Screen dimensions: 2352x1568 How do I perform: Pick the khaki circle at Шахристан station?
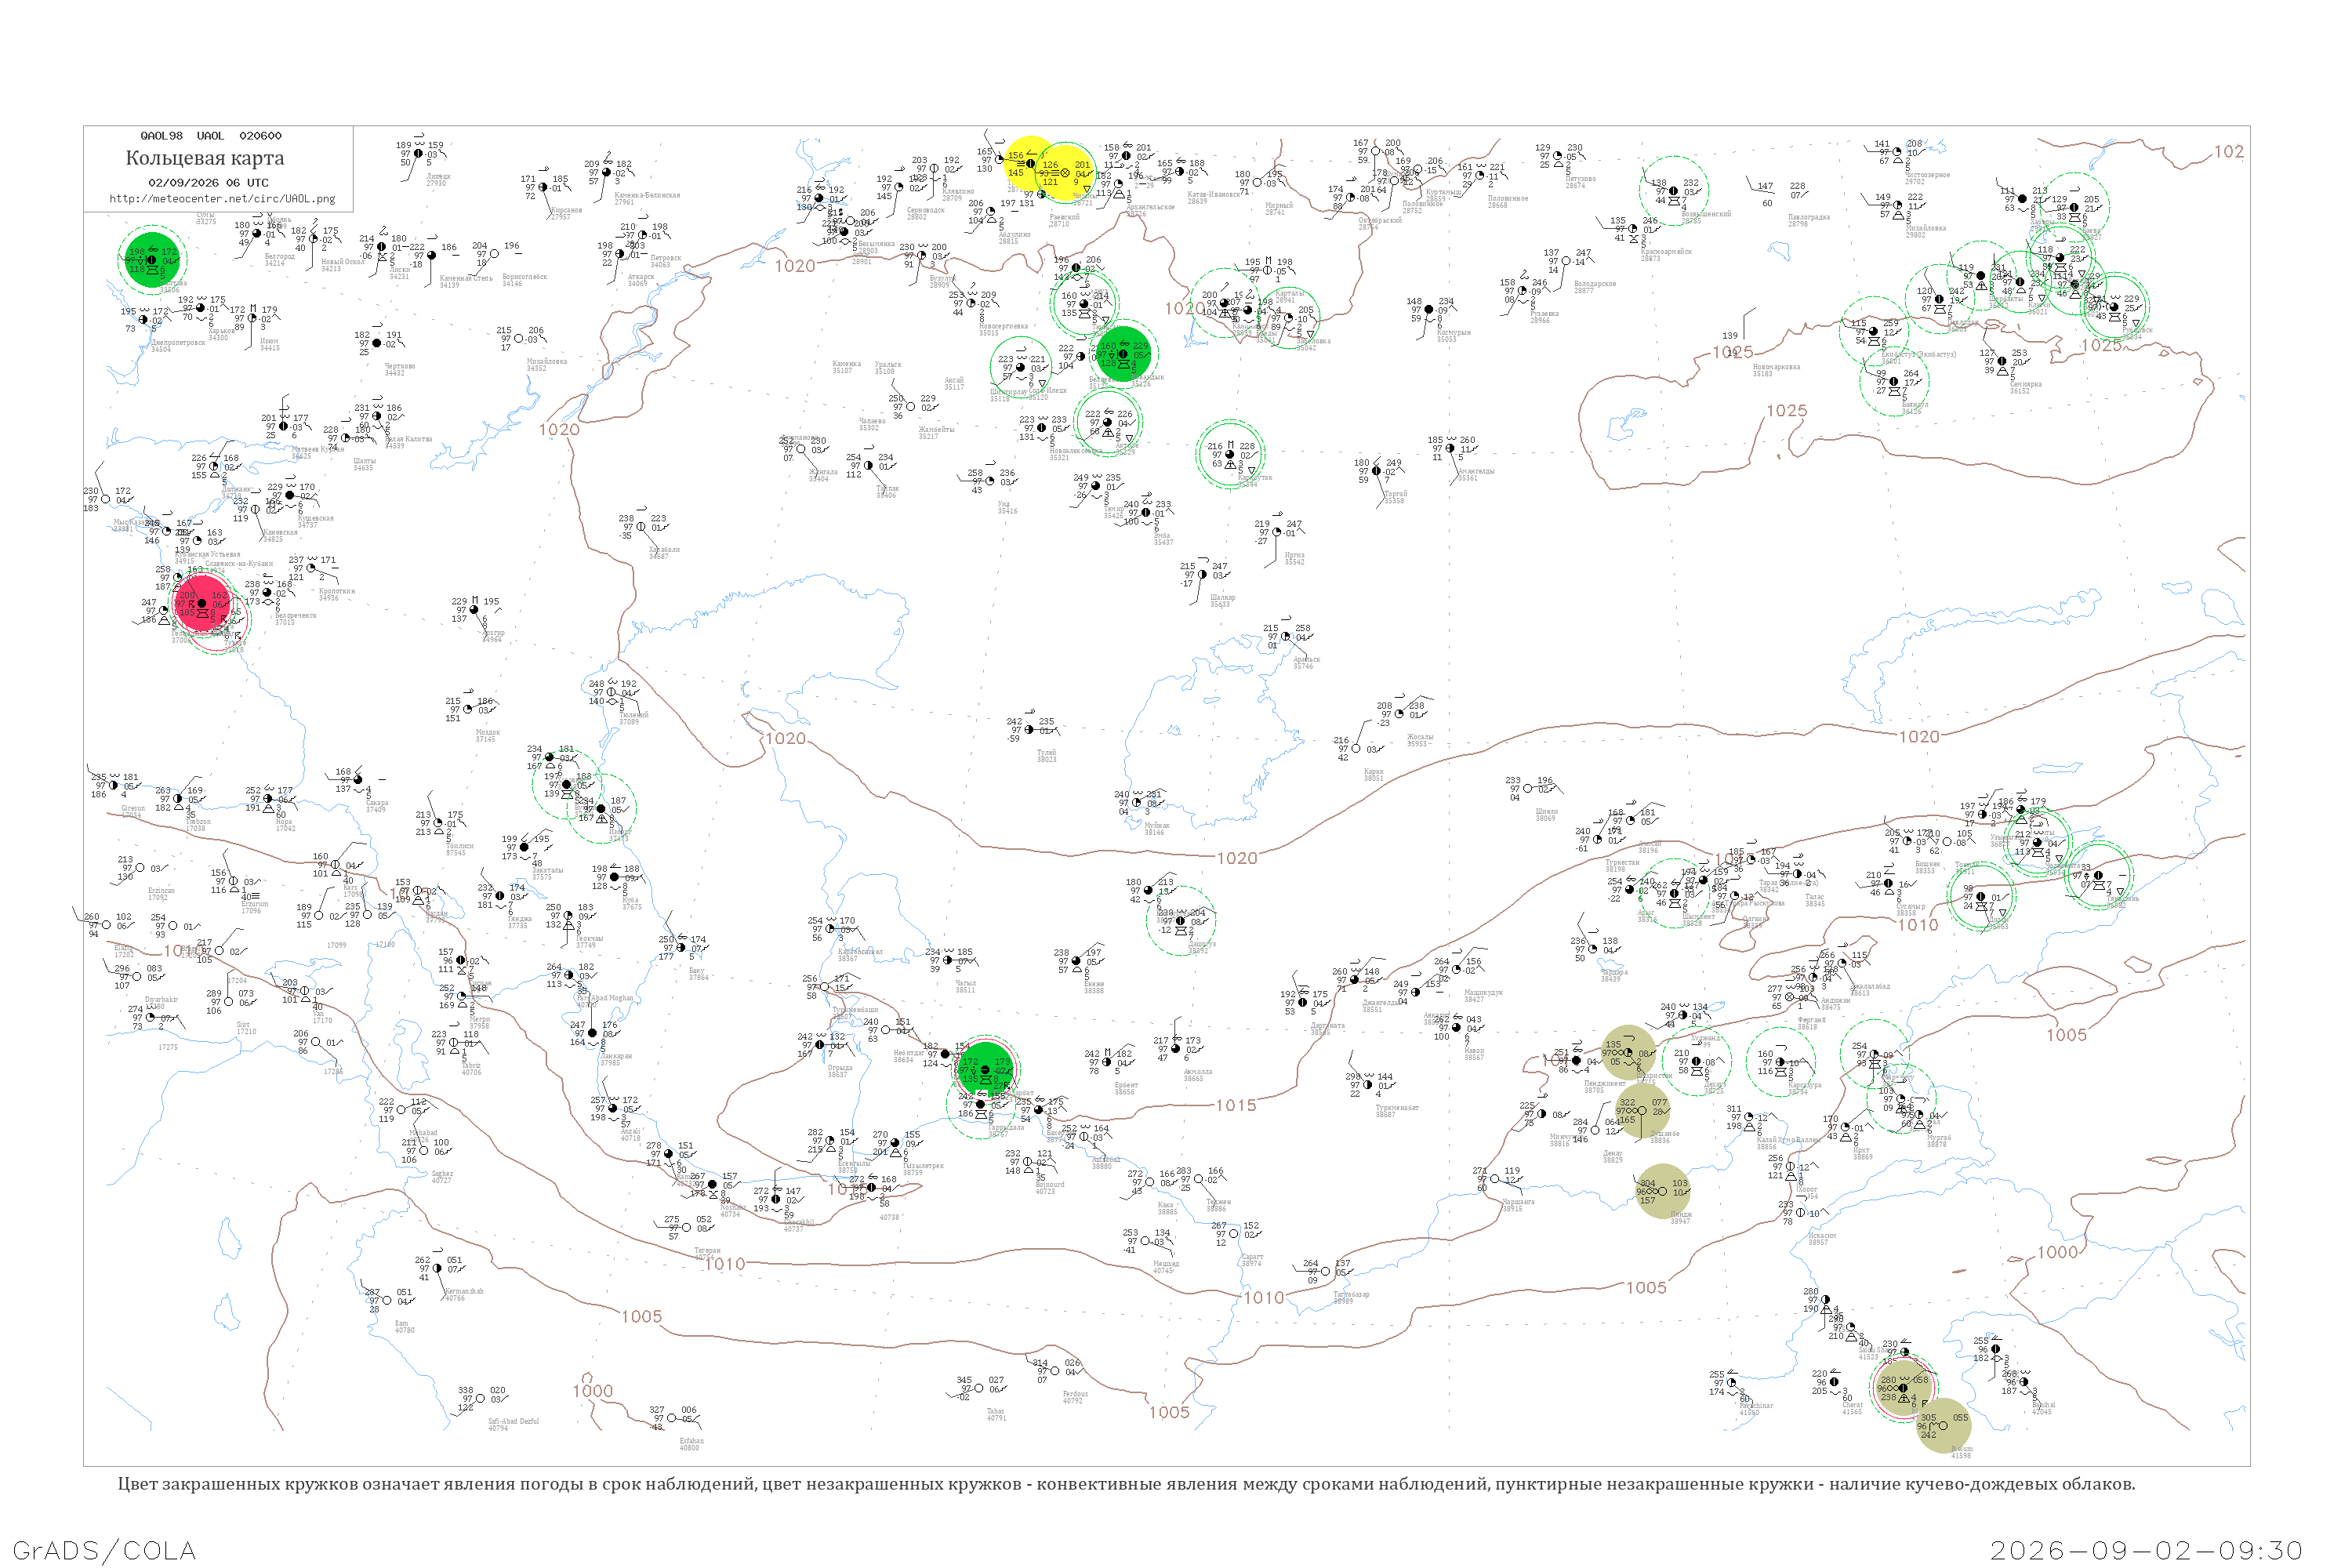point(1629,1052)
